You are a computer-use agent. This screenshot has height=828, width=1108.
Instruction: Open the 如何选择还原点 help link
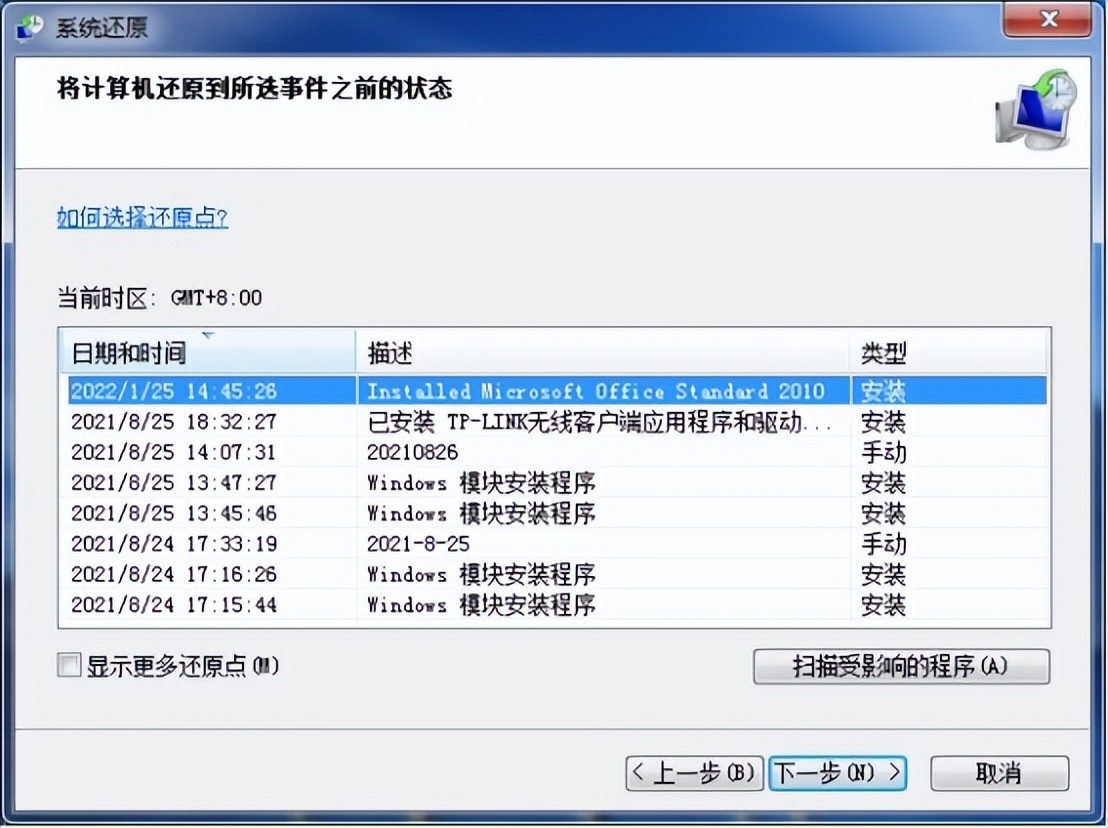click(x=143, y=217)
